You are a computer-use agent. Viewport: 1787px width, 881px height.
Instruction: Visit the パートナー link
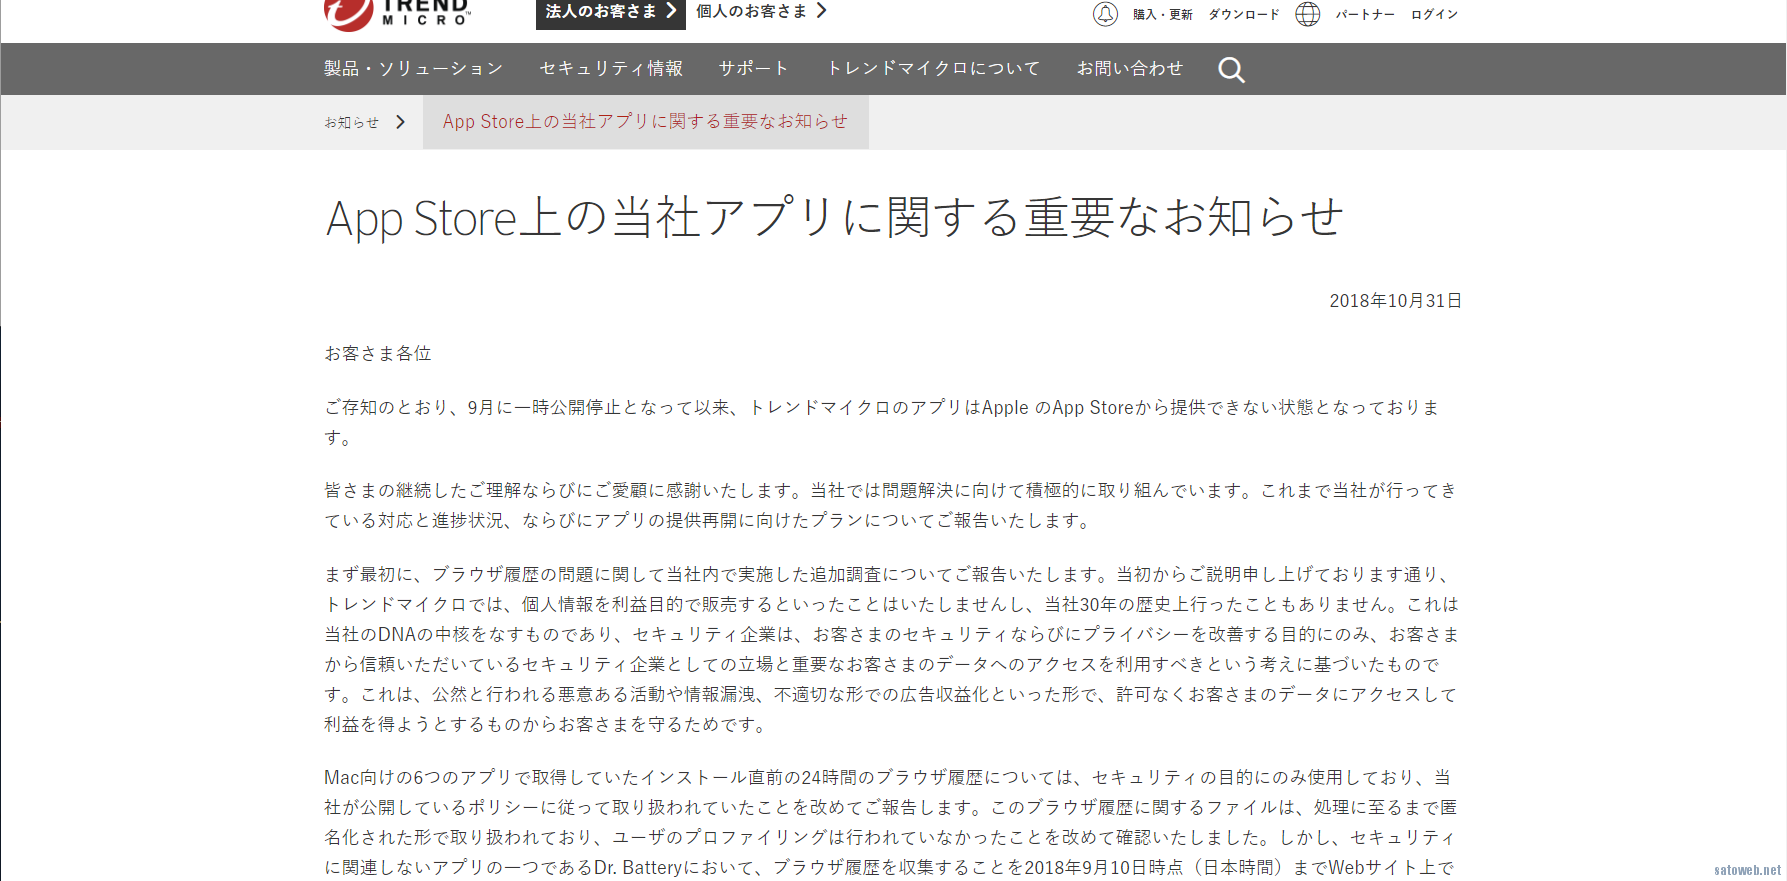pyautogui.click(x=1364, y=15)
